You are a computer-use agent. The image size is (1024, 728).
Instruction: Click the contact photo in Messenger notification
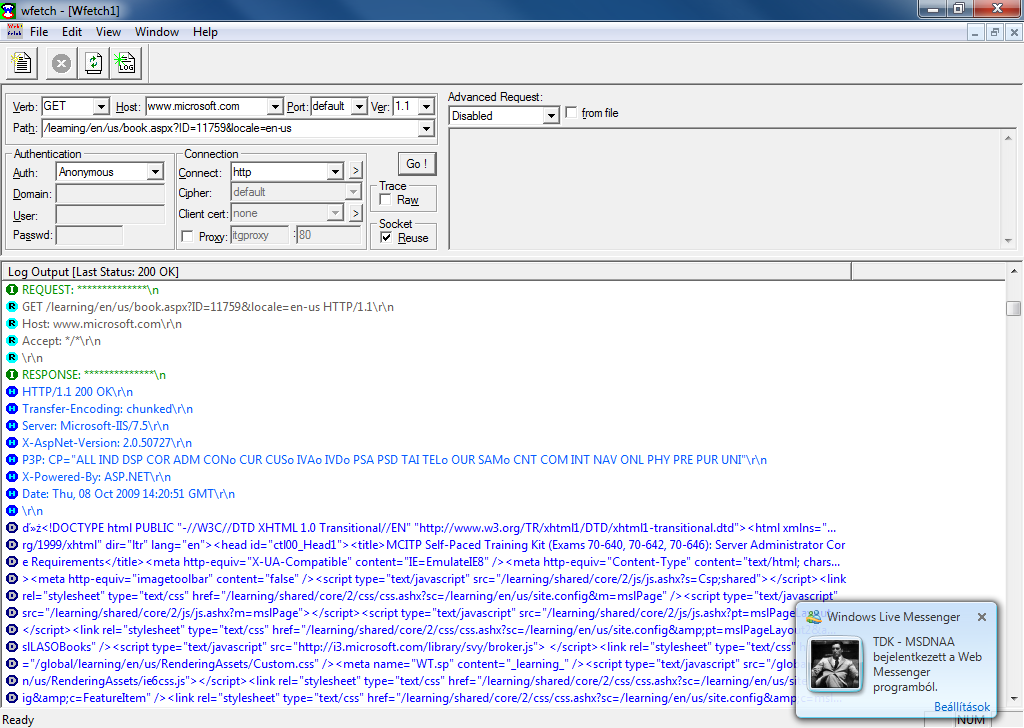pos(835,664)
